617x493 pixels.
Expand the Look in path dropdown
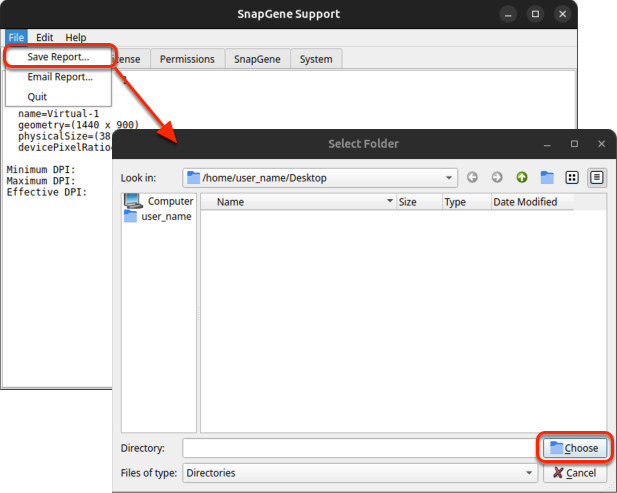click(449, 177)
